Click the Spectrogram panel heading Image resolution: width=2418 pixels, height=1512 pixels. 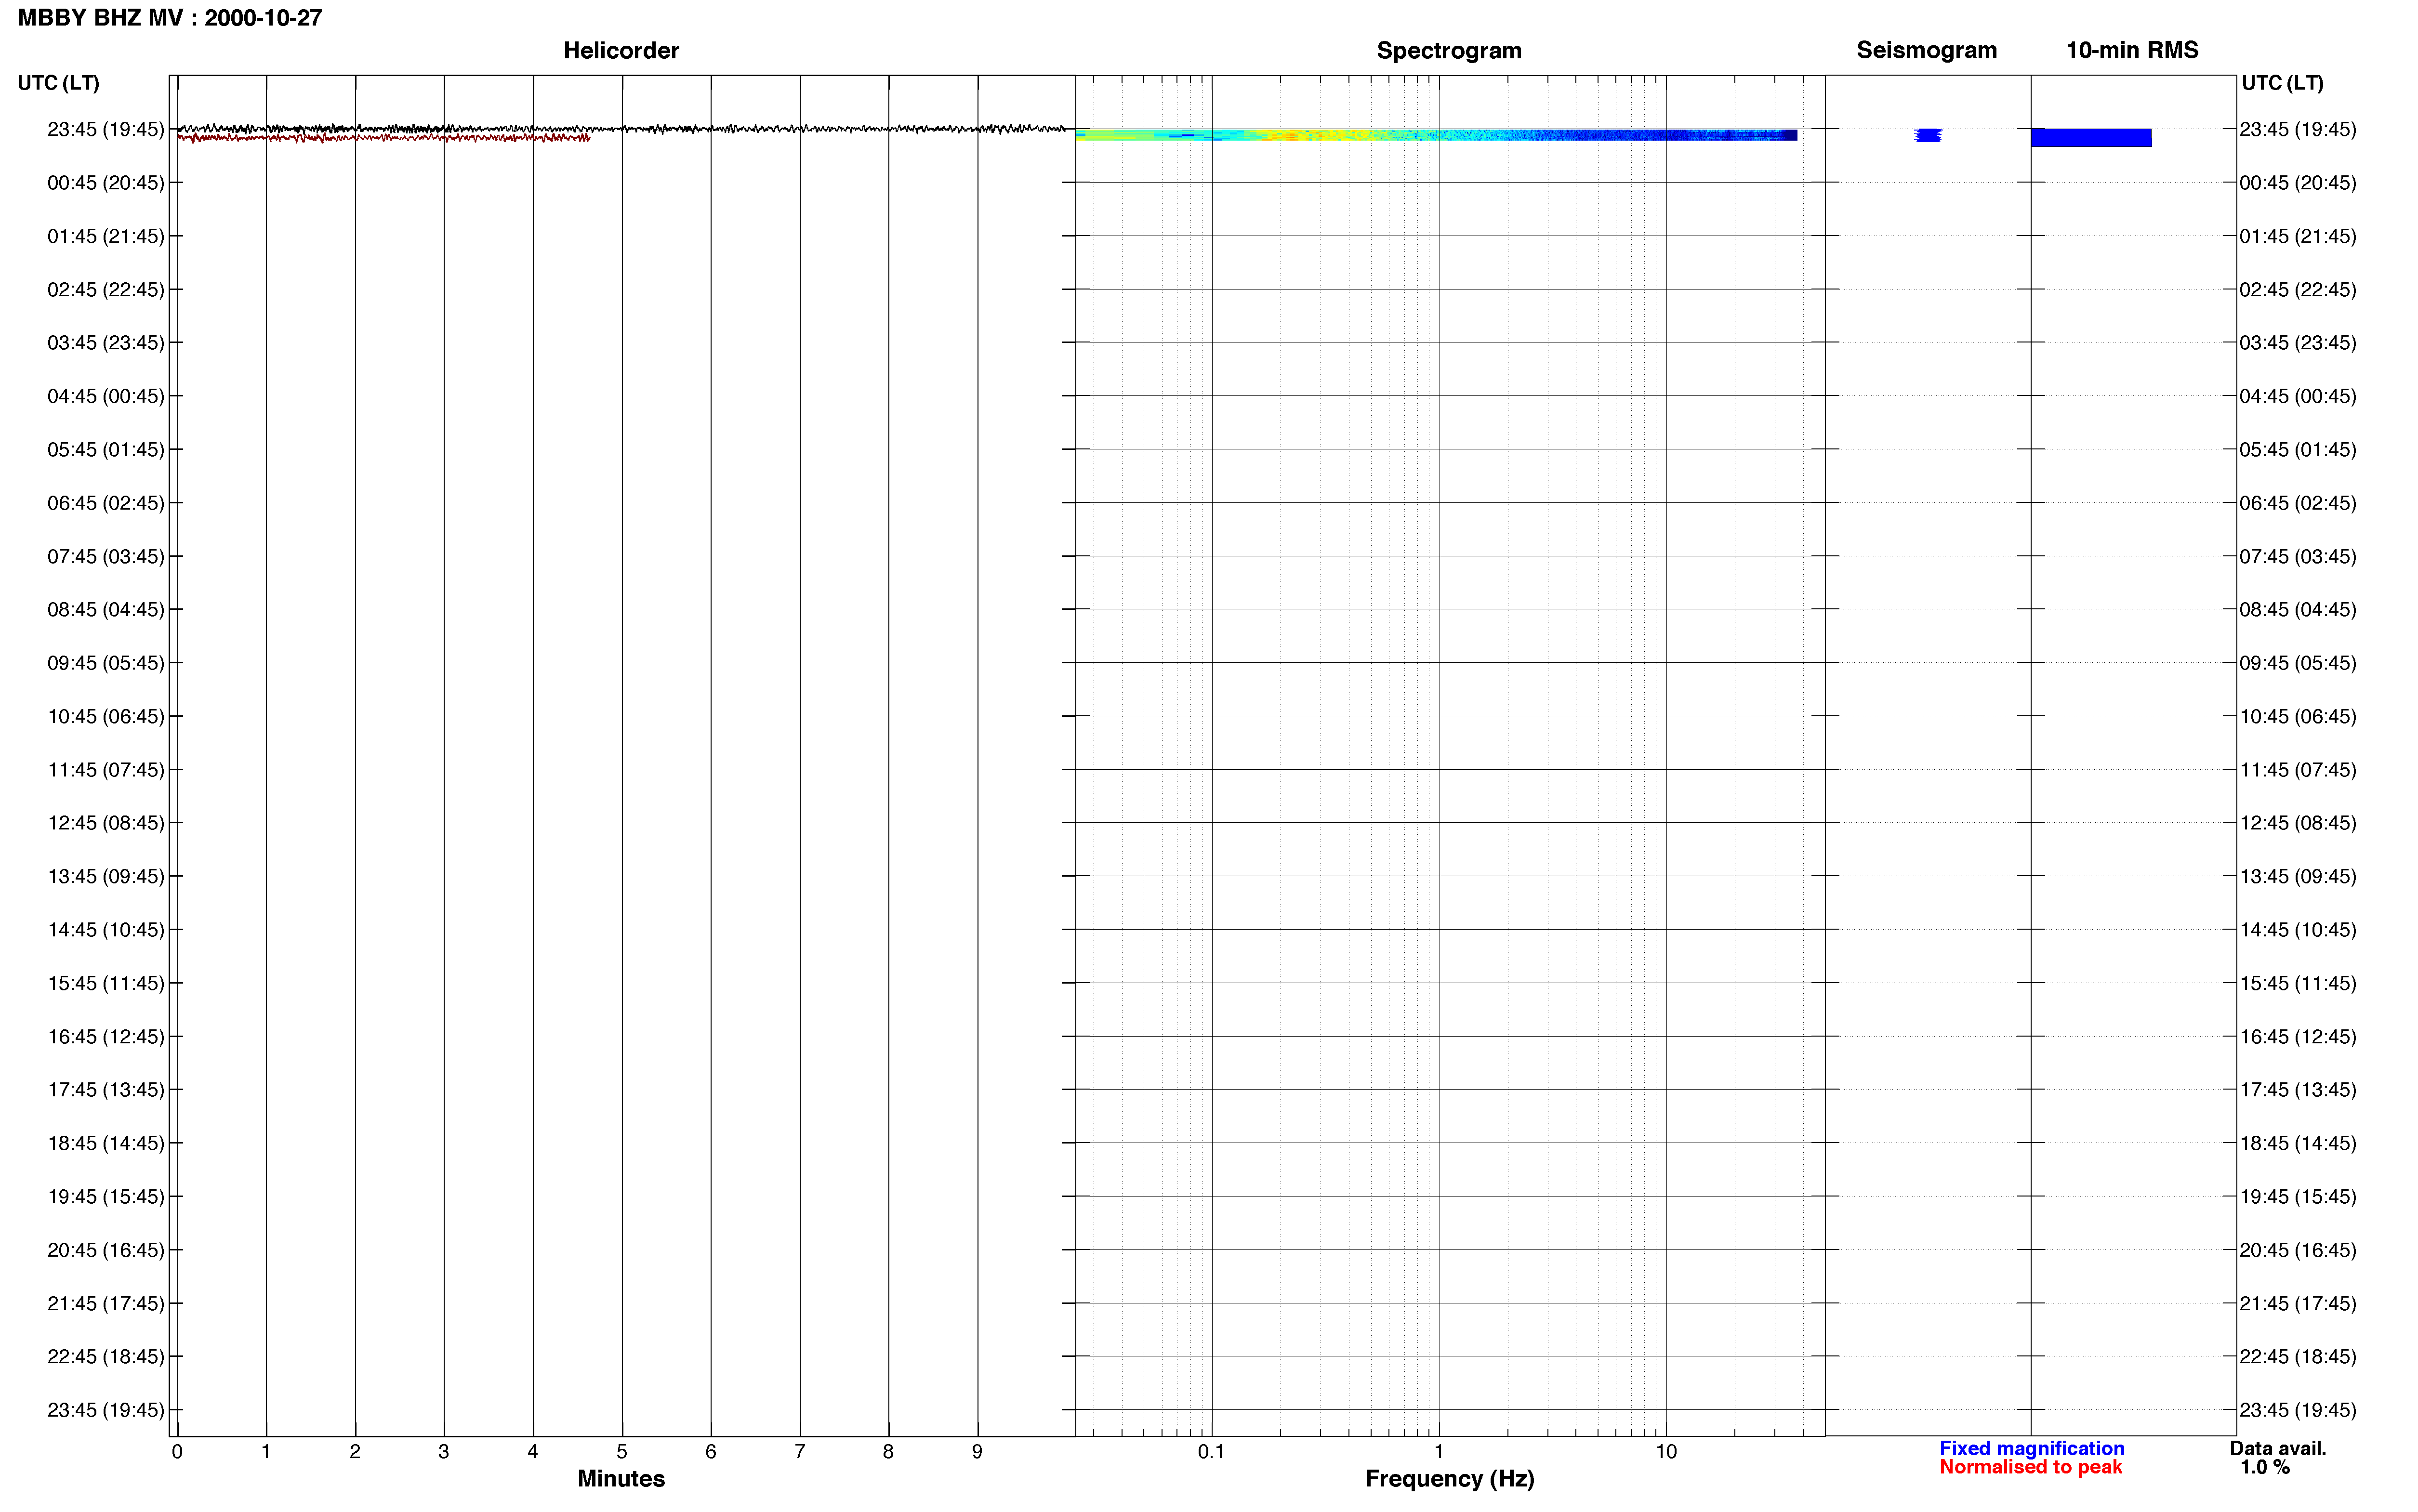tap(1449, 50)
